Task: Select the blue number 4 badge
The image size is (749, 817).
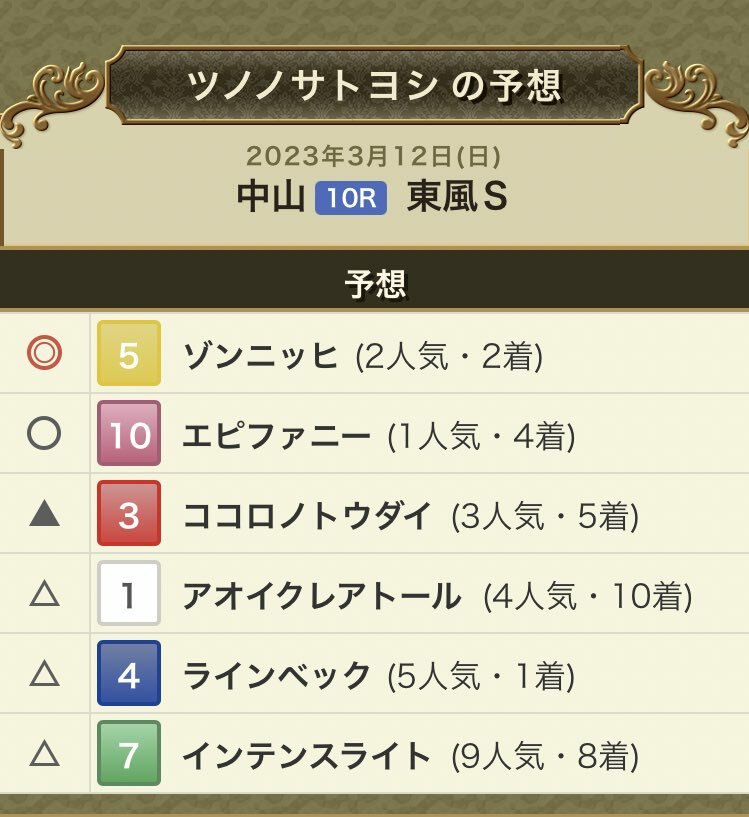Action: pos(129,673)
